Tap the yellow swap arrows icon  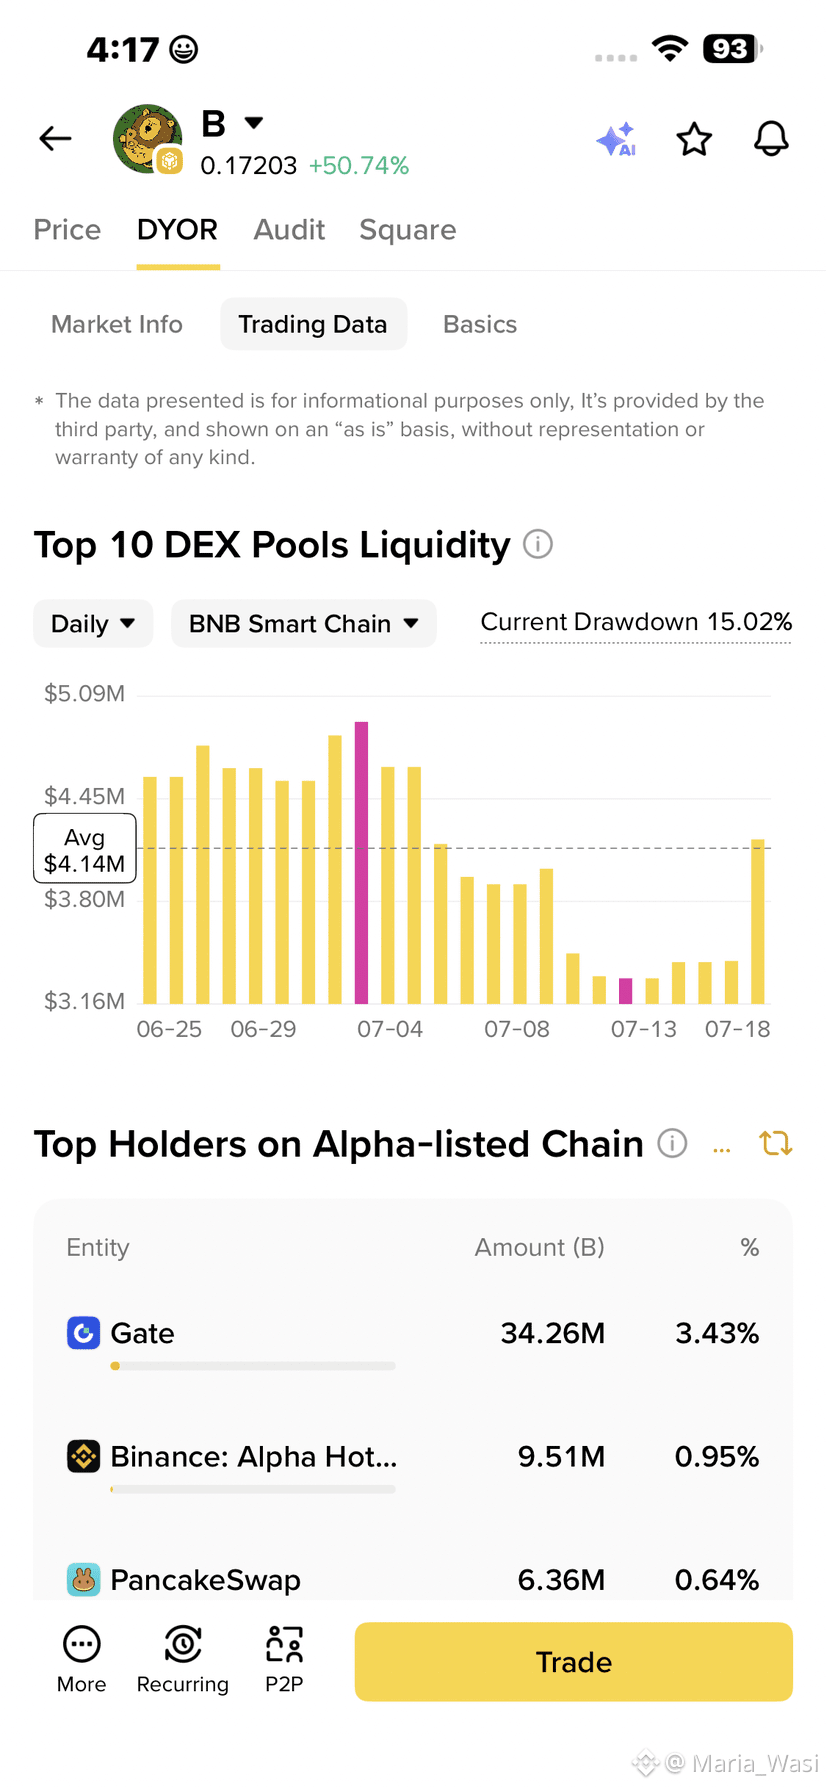776,1143
